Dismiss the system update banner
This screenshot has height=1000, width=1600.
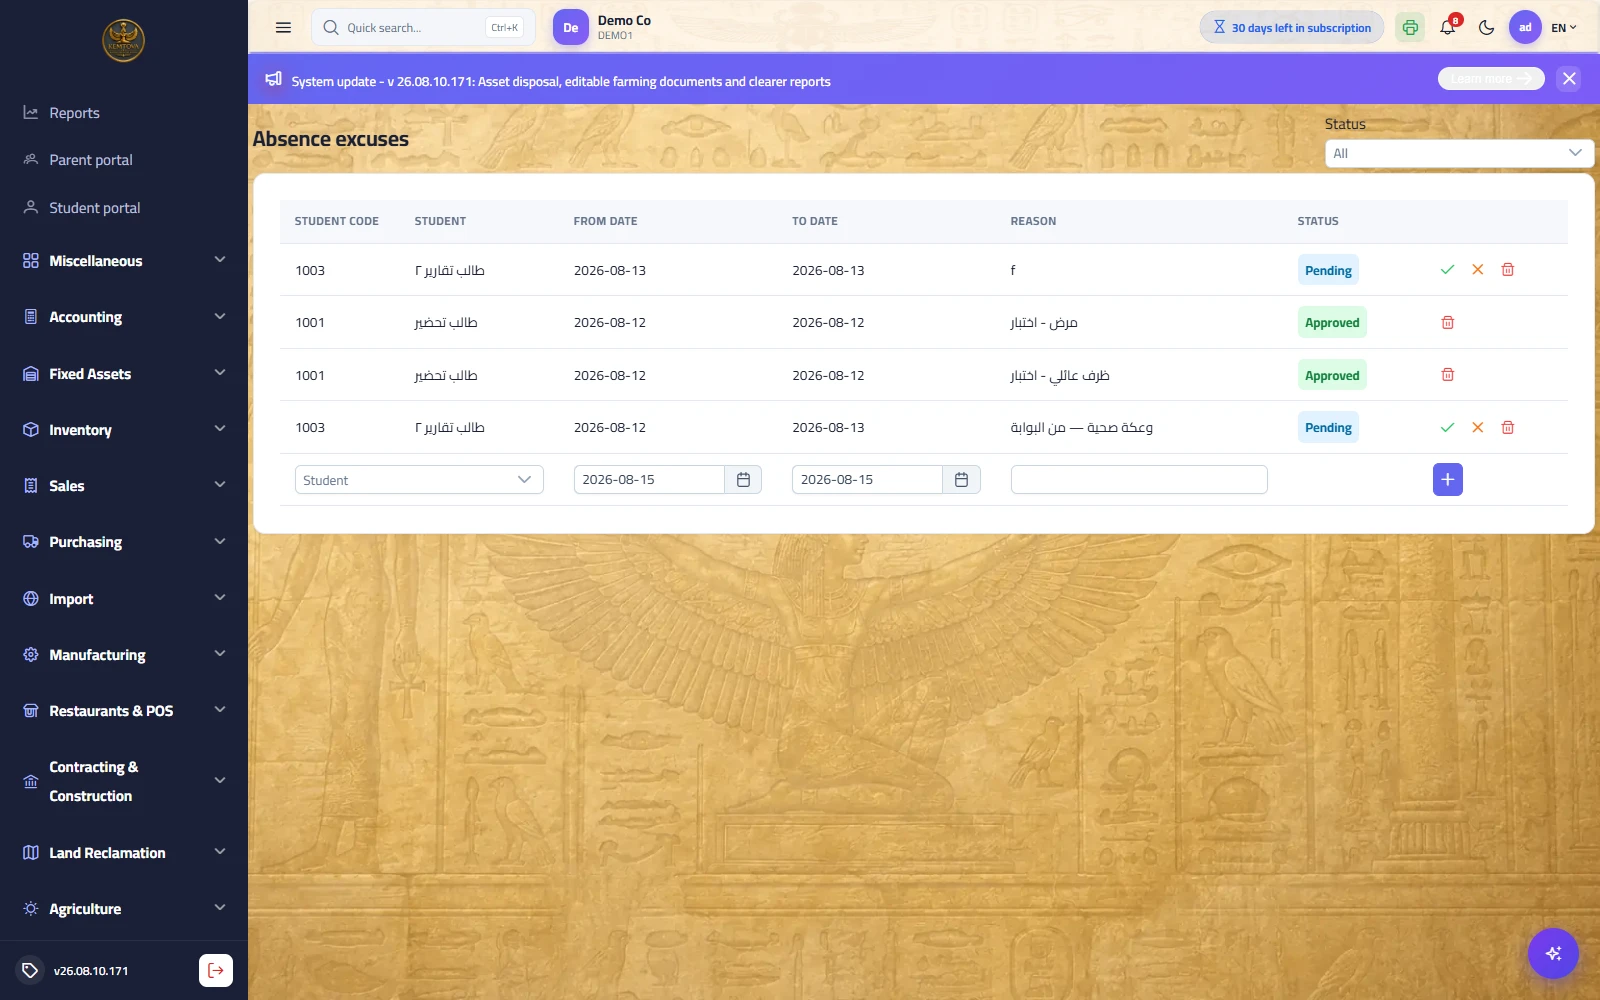(1569, 79)
